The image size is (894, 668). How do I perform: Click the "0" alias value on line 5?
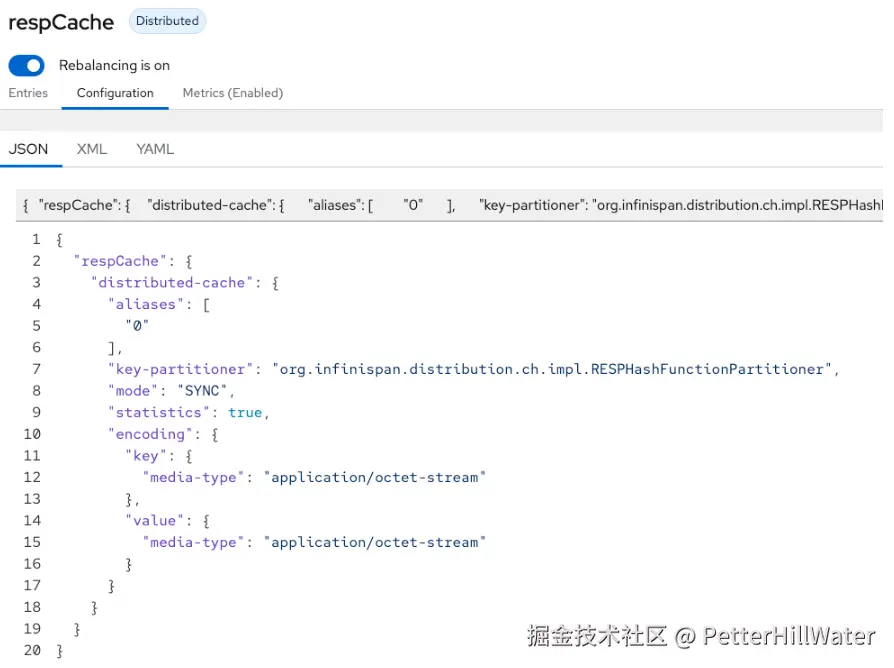click(x=137, y=326)
